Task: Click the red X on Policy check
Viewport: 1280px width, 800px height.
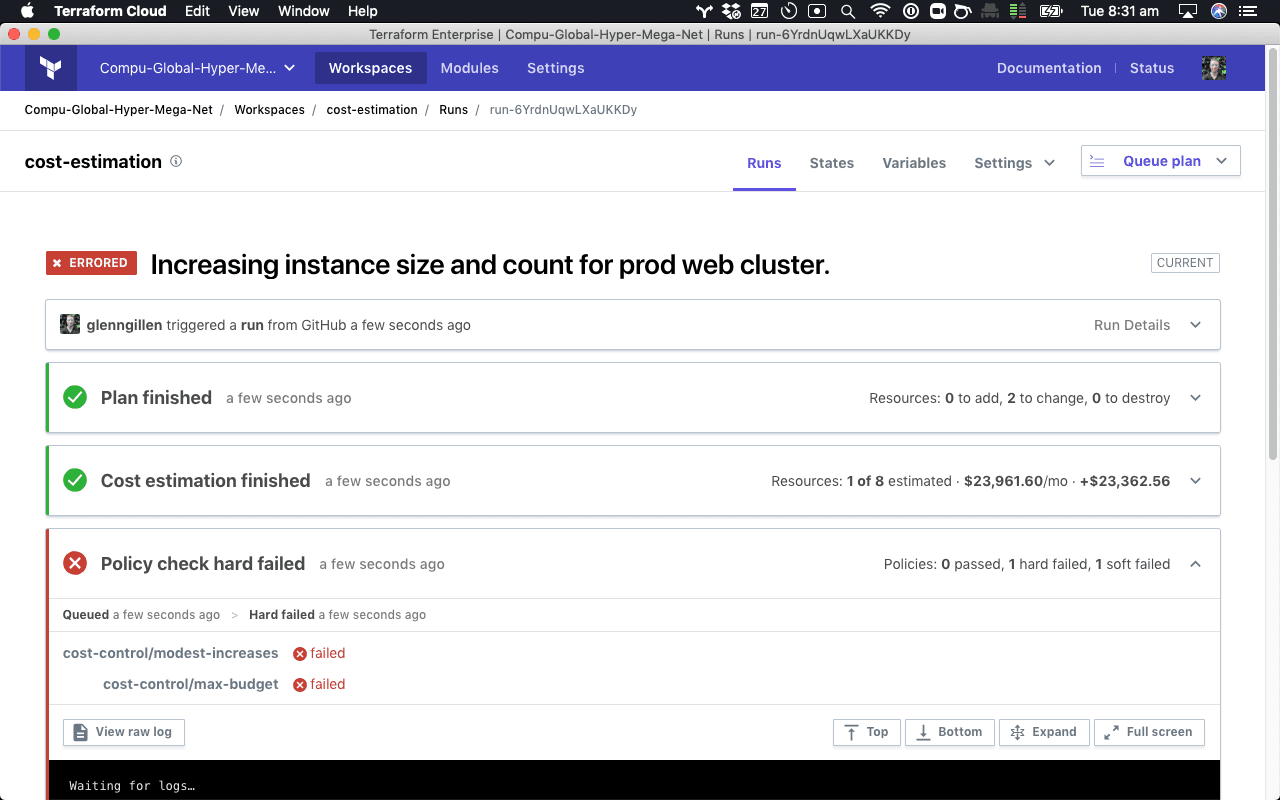Action: coord(75,563)
